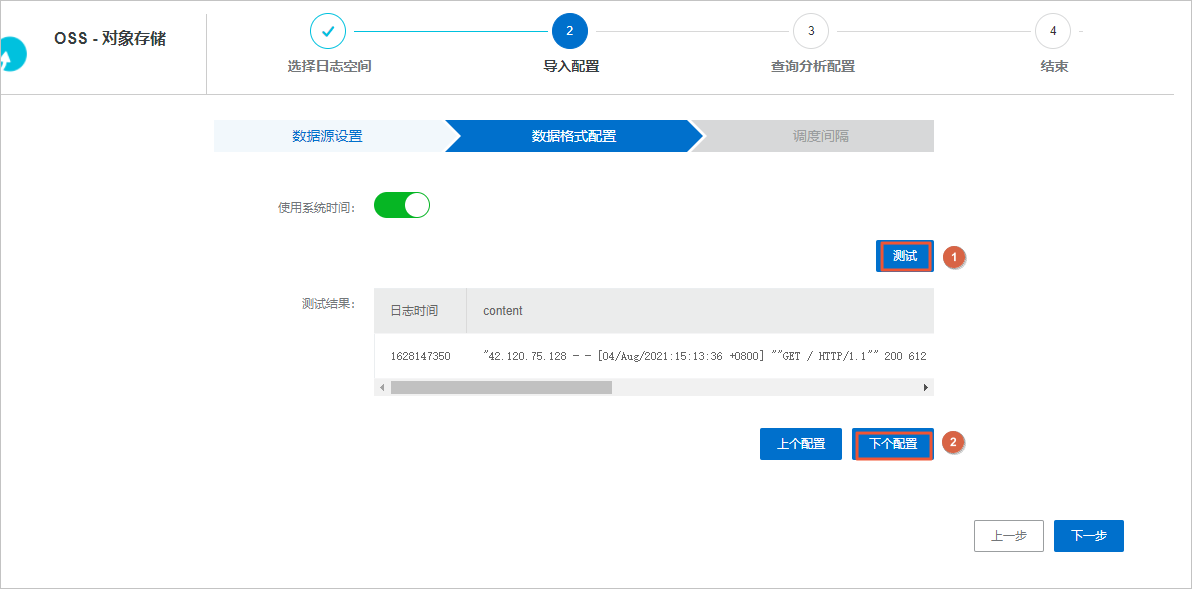1192x589 pixels.
Task: Click the orange annotation badge 1
Action: [952, 257]
